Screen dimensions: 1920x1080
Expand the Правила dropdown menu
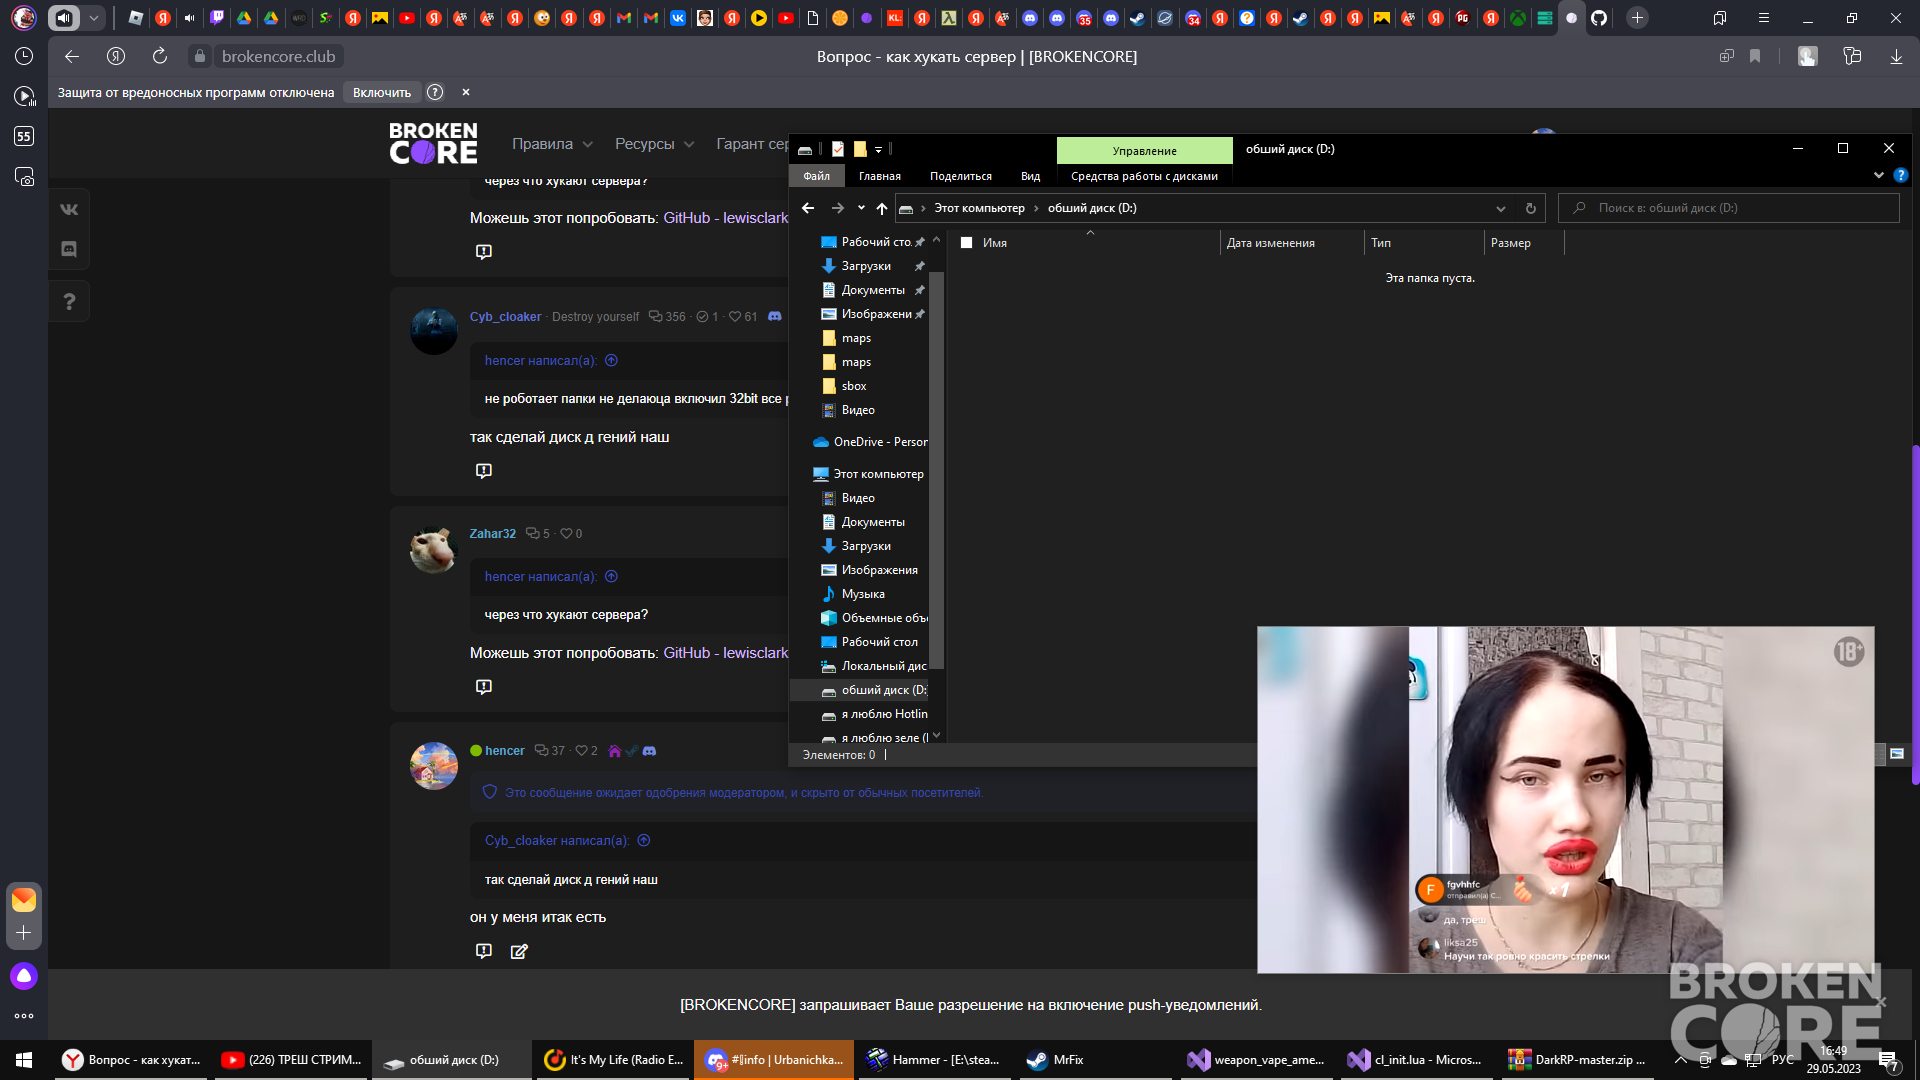tap(553, 144)
